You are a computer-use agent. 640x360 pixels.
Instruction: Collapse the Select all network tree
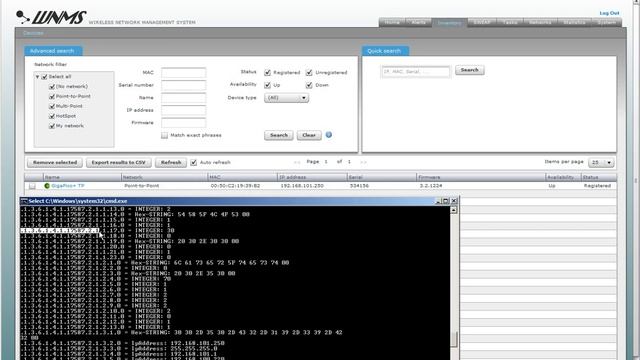[x=37, y=77]
